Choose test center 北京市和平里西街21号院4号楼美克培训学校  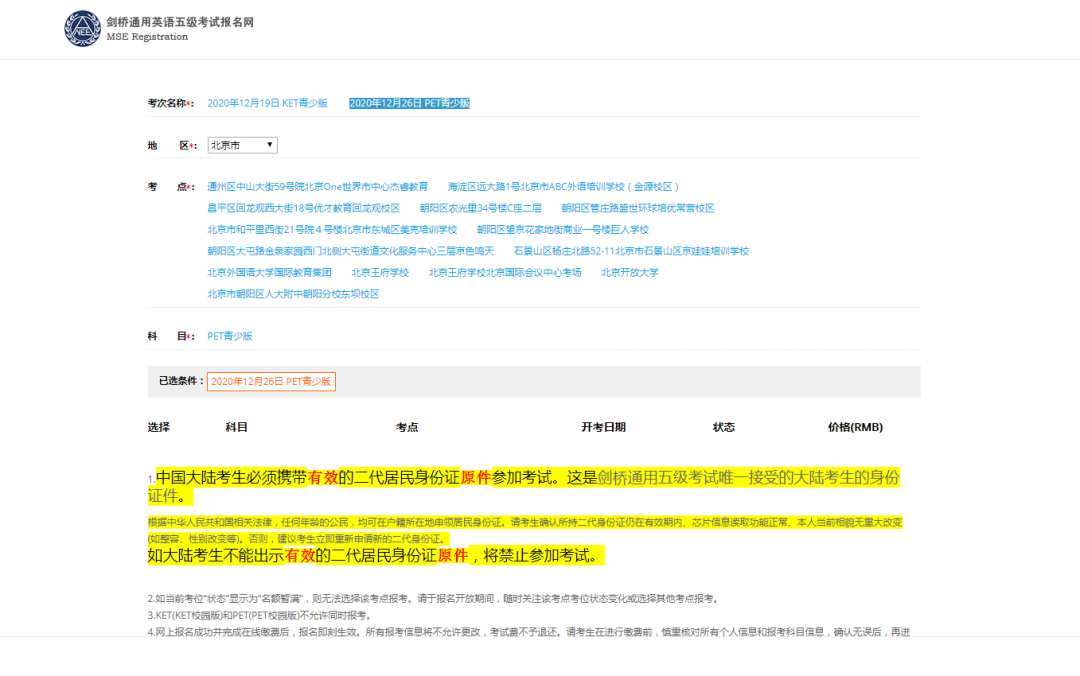click(x=332, y=229)
